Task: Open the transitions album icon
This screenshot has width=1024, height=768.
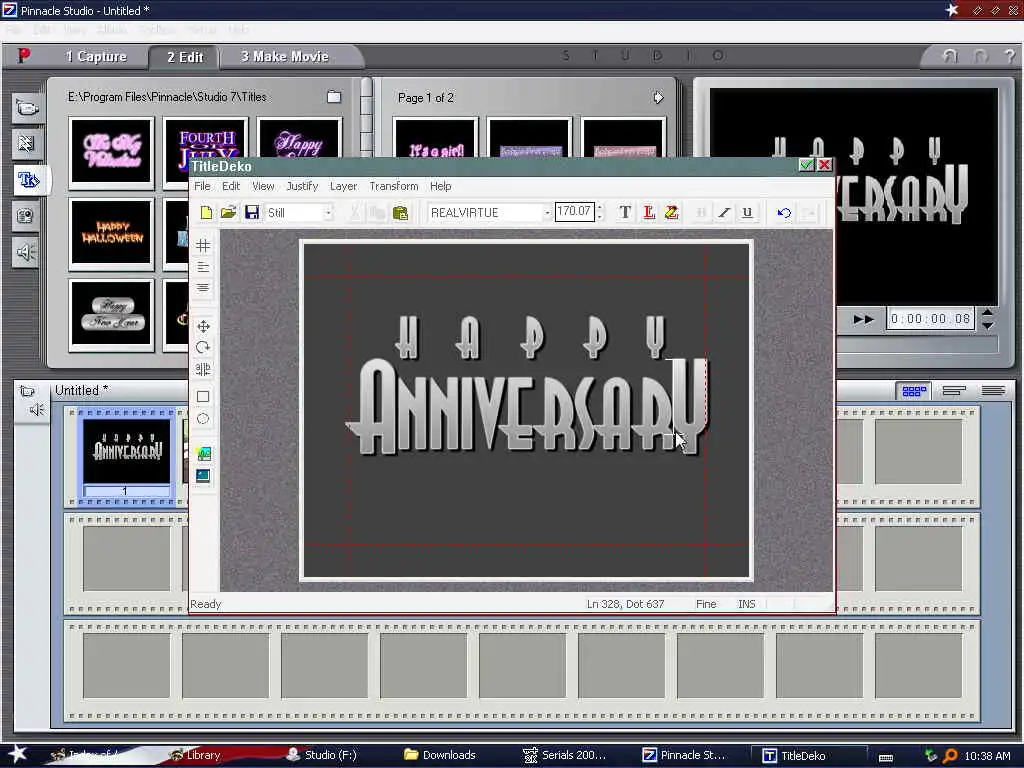Action: coord(27,144)
